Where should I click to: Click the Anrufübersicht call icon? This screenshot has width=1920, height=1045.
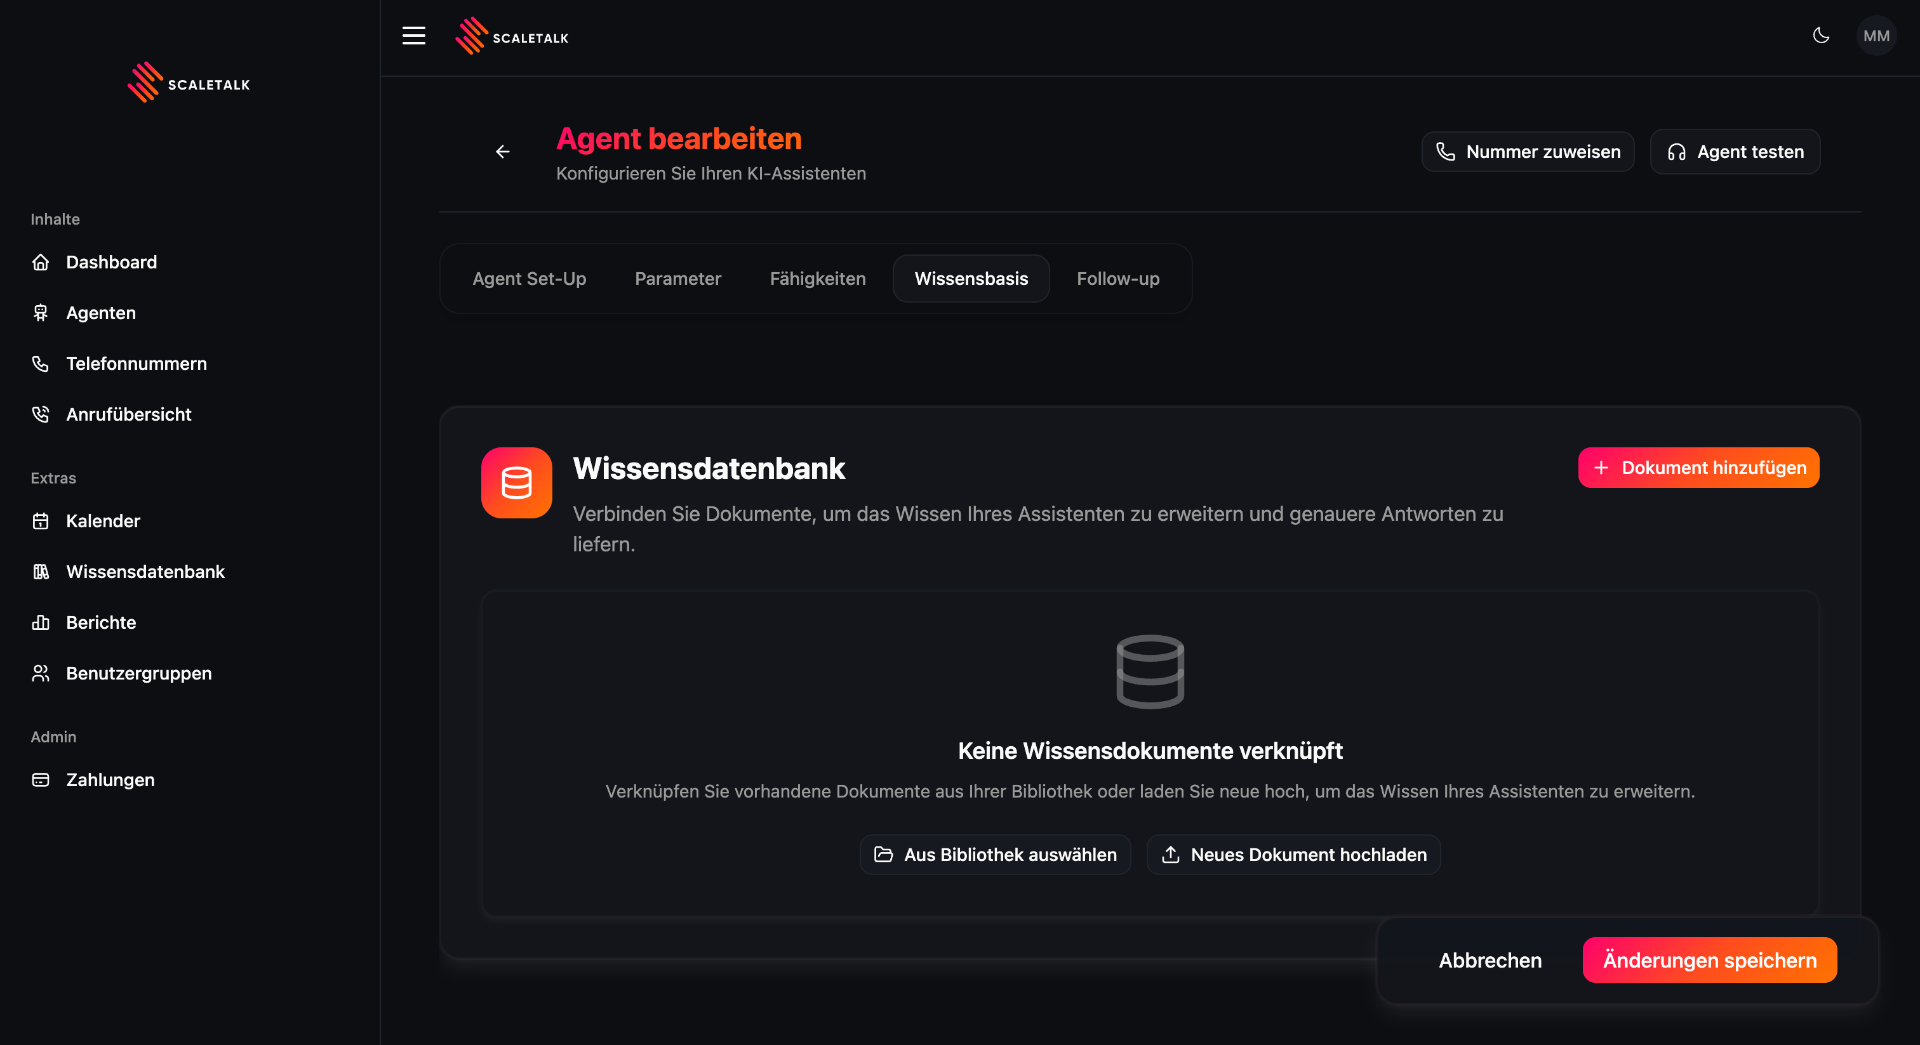(41, 415)
